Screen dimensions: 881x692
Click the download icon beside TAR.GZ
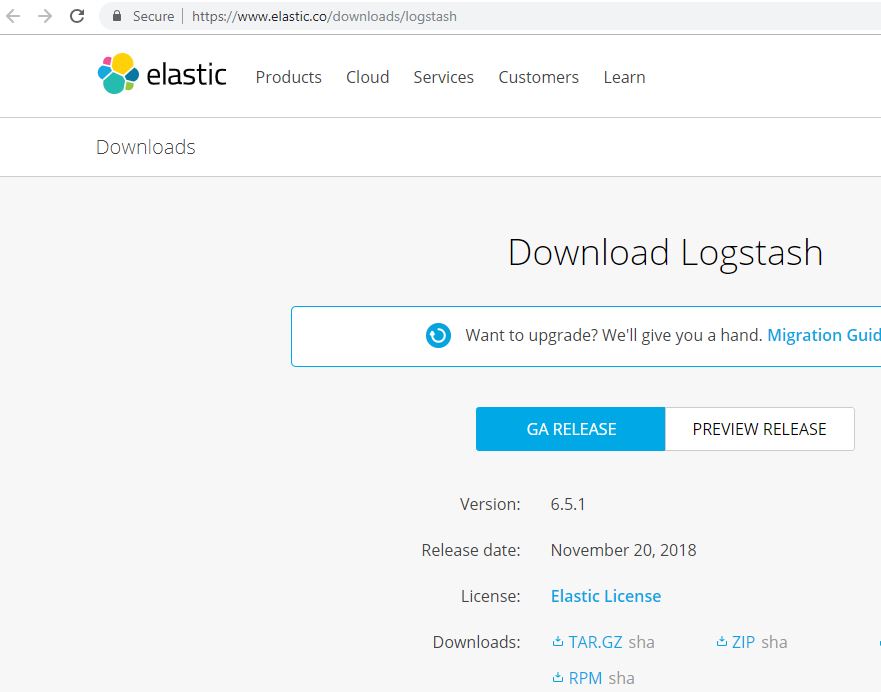coord(558,641)
